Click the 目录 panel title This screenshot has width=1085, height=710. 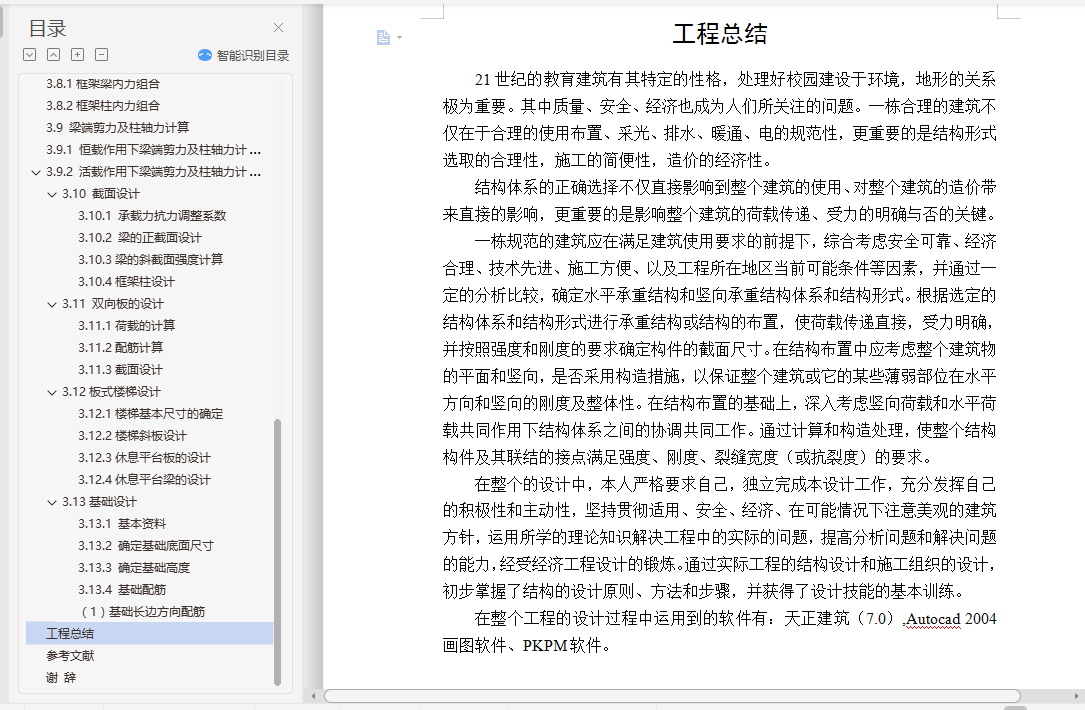(x=48, y=28)
